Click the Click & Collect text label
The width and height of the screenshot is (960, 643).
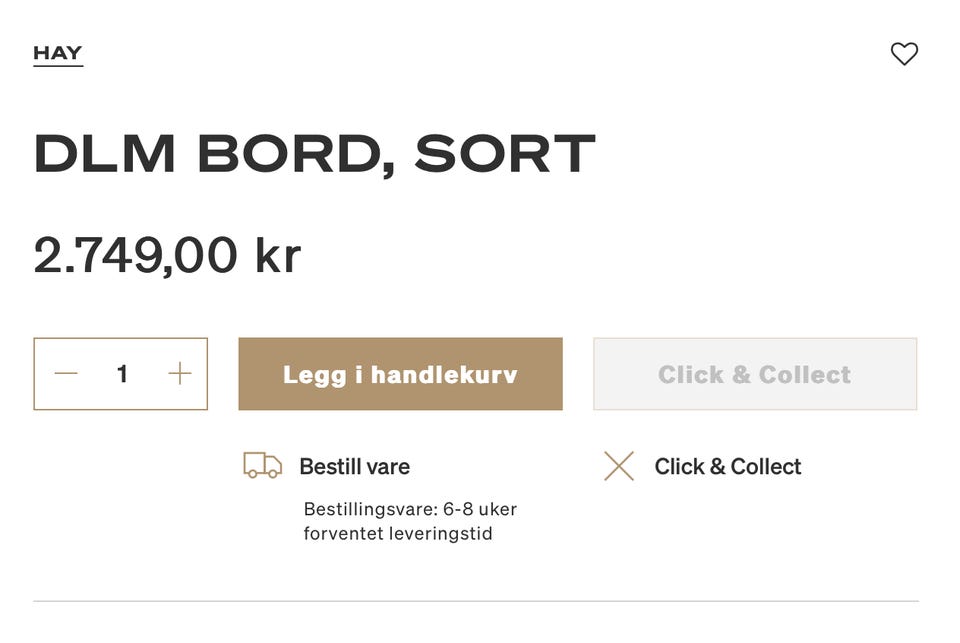pyautogui.click(x=727, y=466)
